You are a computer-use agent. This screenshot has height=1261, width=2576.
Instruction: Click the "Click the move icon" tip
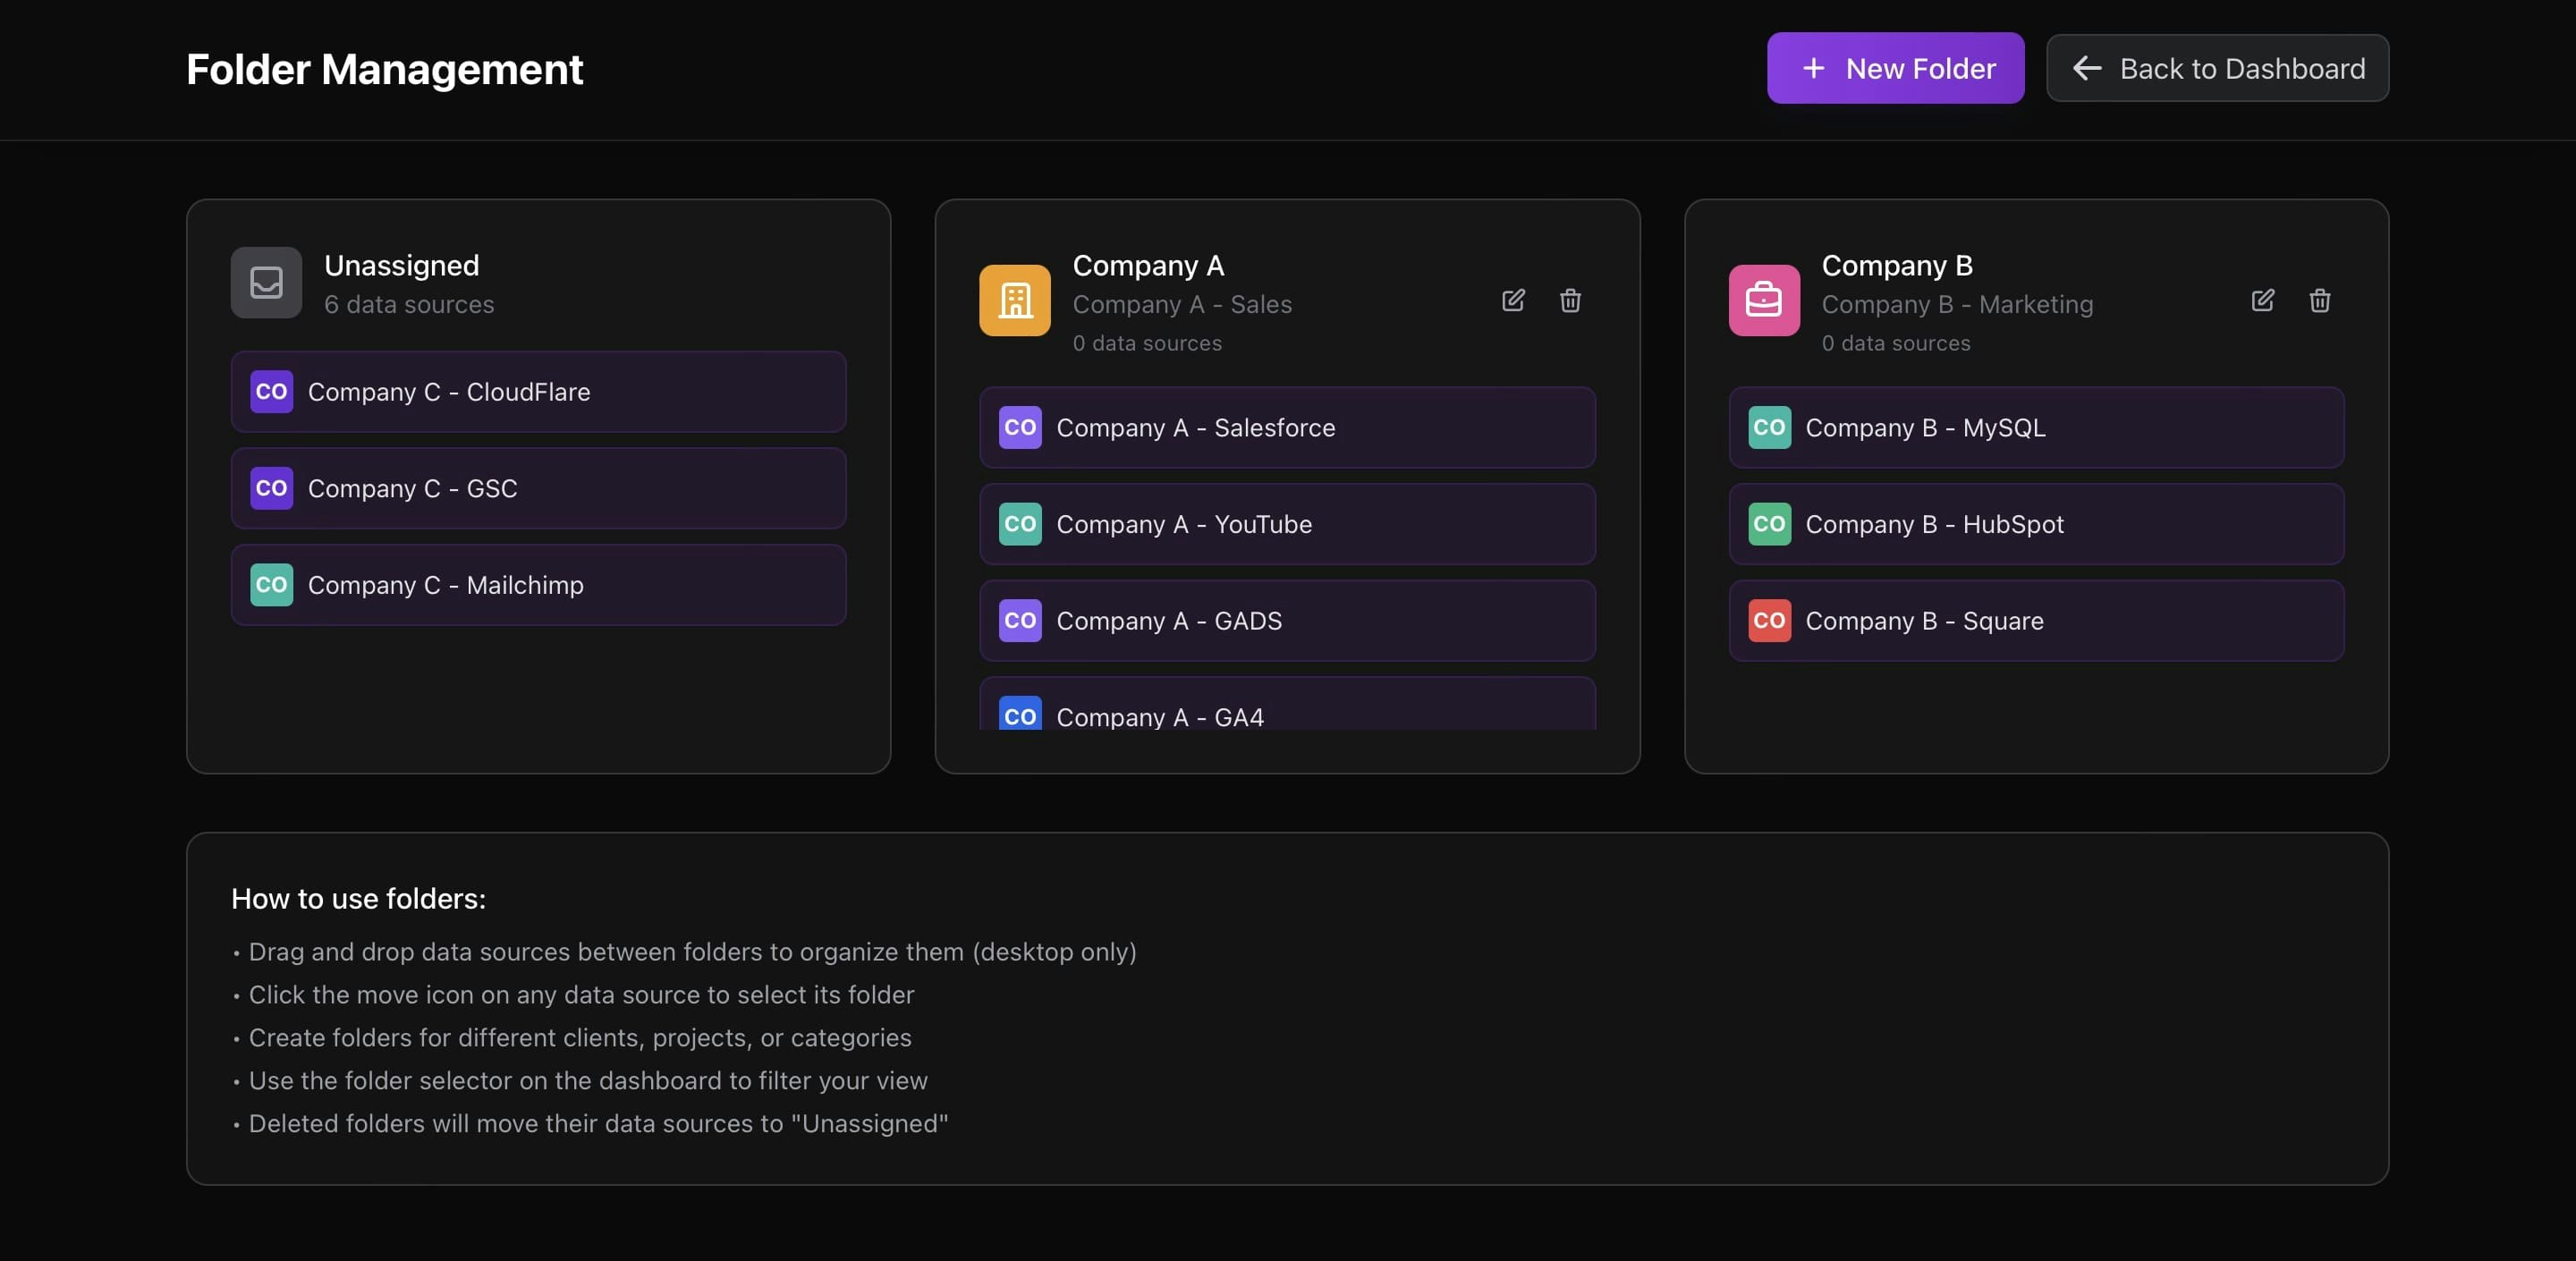point(581,995)
